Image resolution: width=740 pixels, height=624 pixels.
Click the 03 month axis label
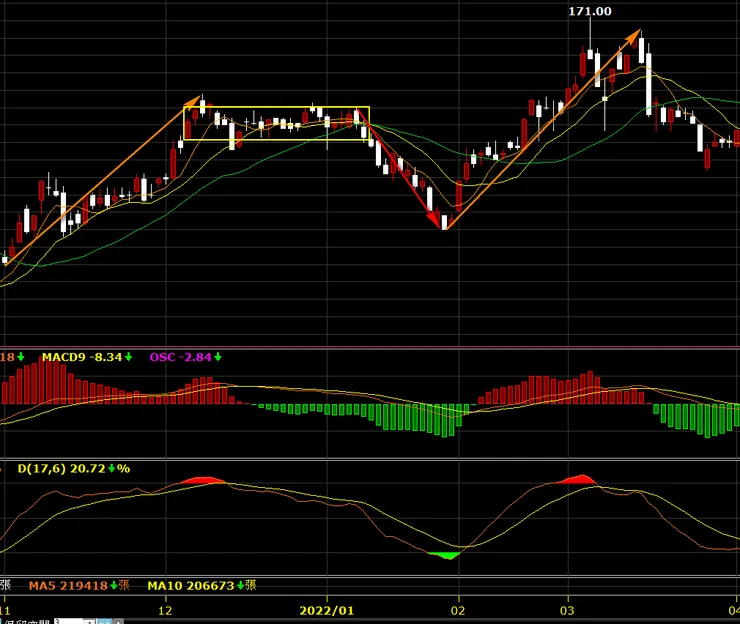[567, 611]
